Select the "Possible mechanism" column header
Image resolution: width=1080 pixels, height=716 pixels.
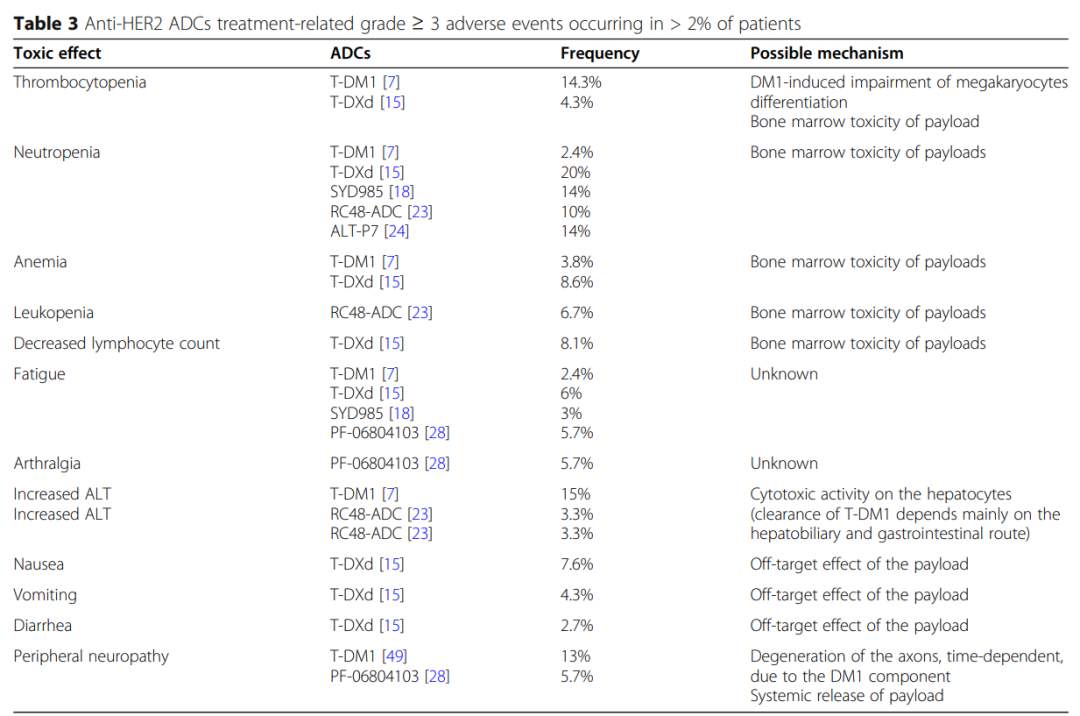[826, 53]
